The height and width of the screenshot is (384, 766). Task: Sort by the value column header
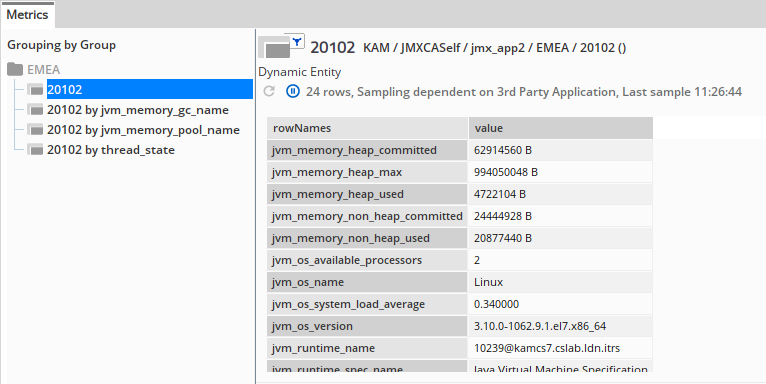[x=560, y=128]
